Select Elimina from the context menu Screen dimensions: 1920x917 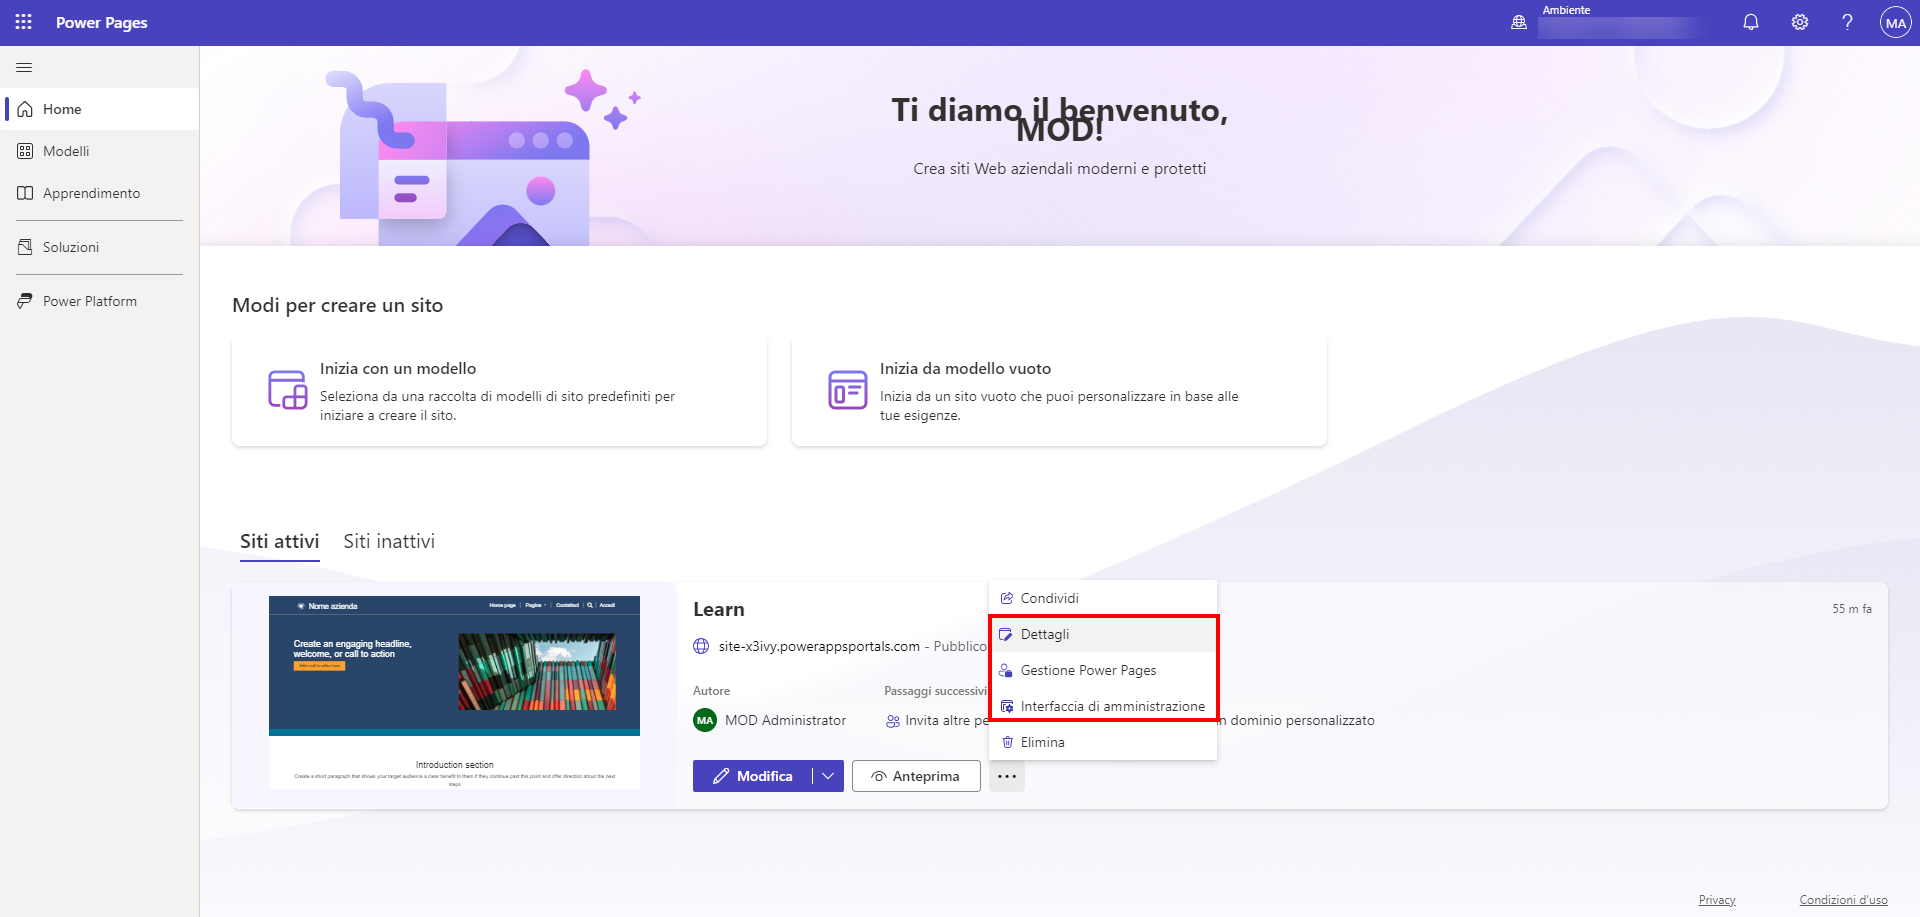[1103, 742]
